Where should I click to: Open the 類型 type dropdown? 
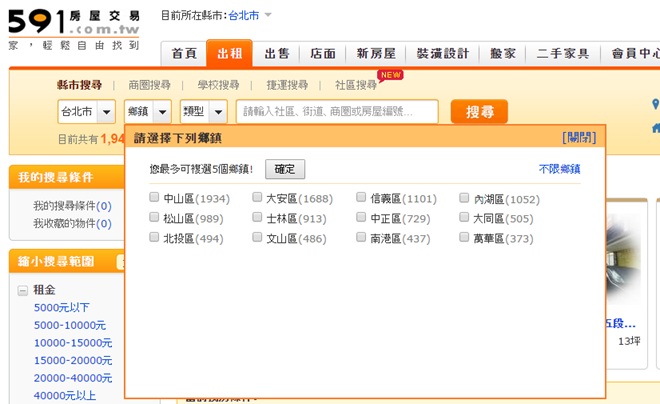point(203,112)
